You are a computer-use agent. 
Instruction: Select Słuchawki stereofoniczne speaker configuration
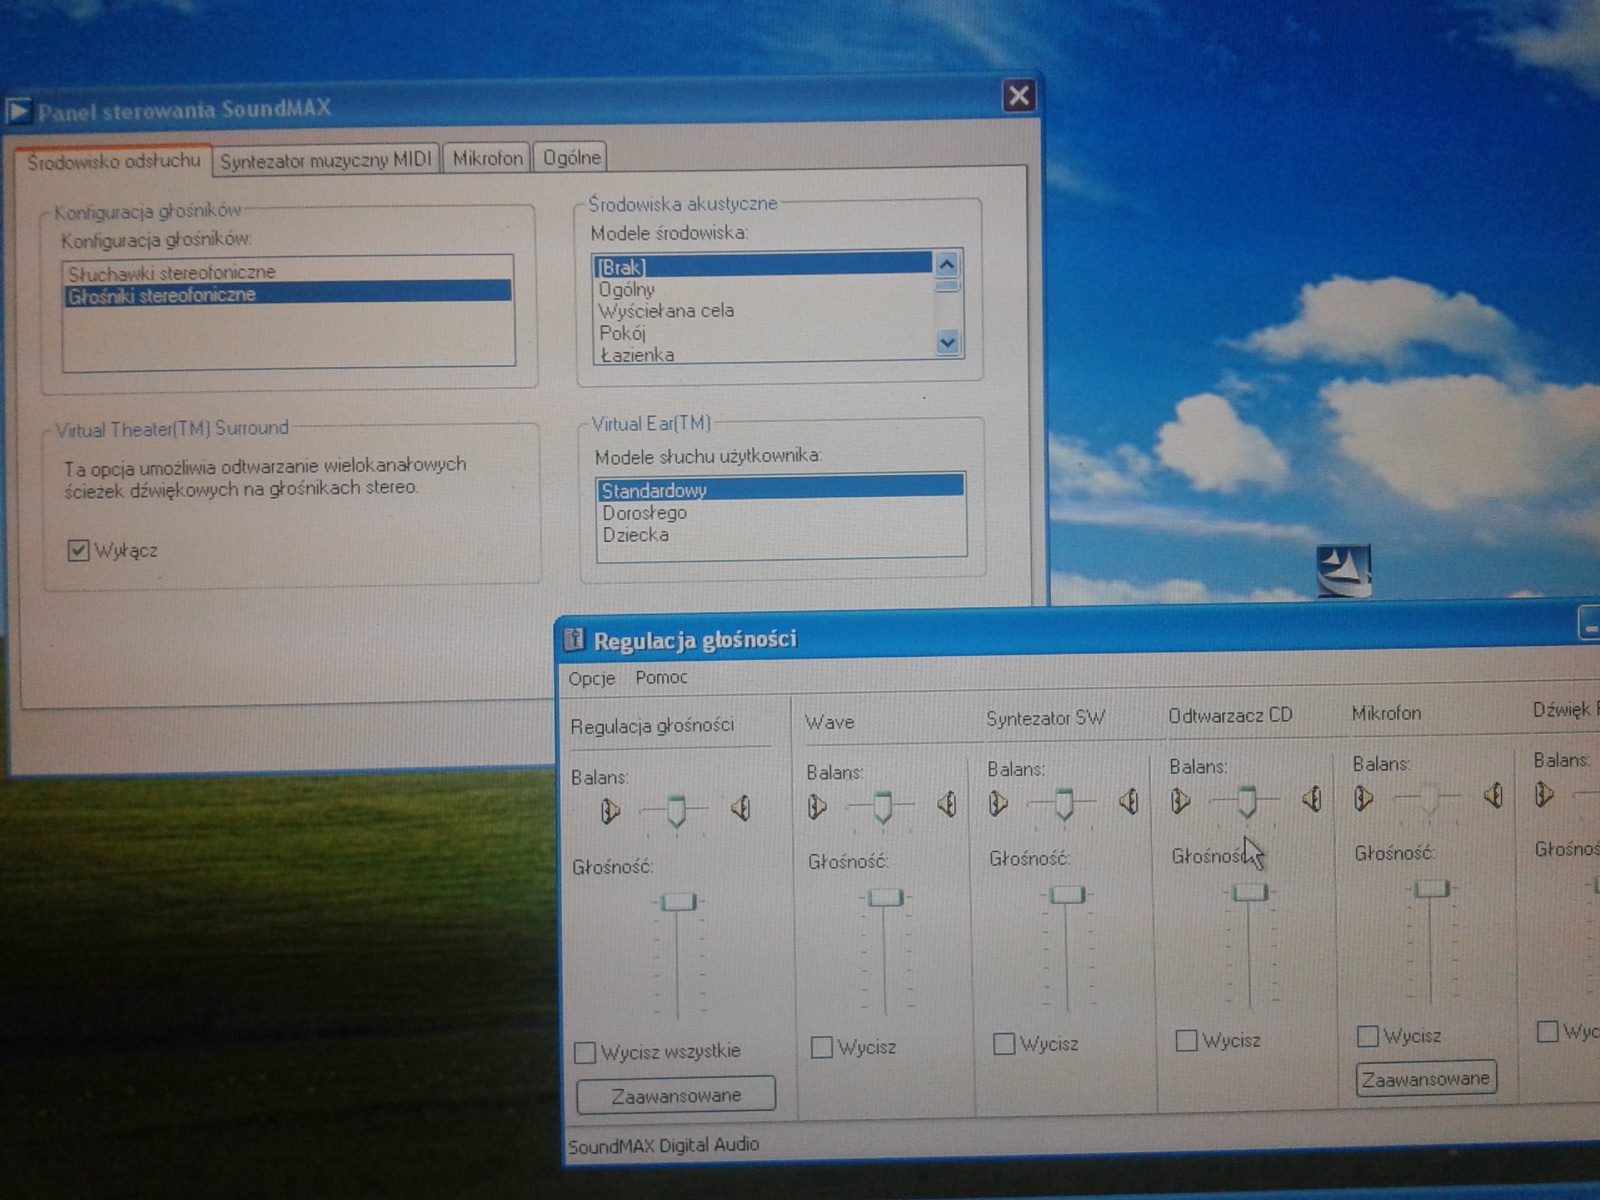click(x=288, y=272)
